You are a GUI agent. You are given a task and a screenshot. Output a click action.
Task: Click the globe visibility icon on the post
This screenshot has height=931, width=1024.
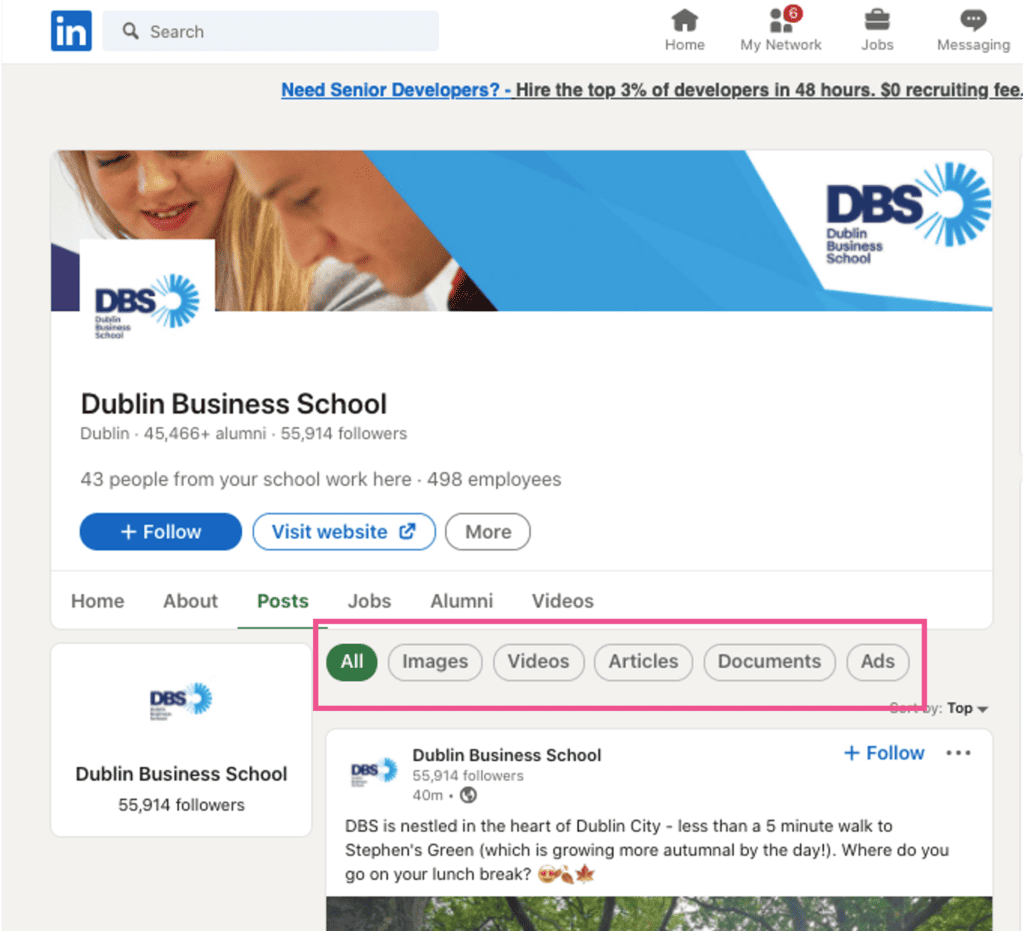(468, 795)
